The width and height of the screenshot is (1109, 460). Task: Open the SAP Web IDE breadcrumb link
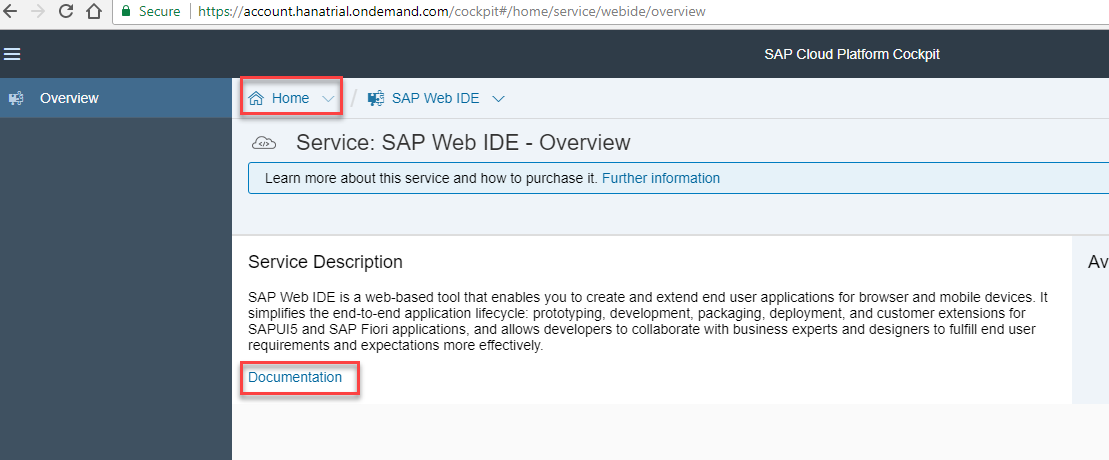tap(436, 98)
